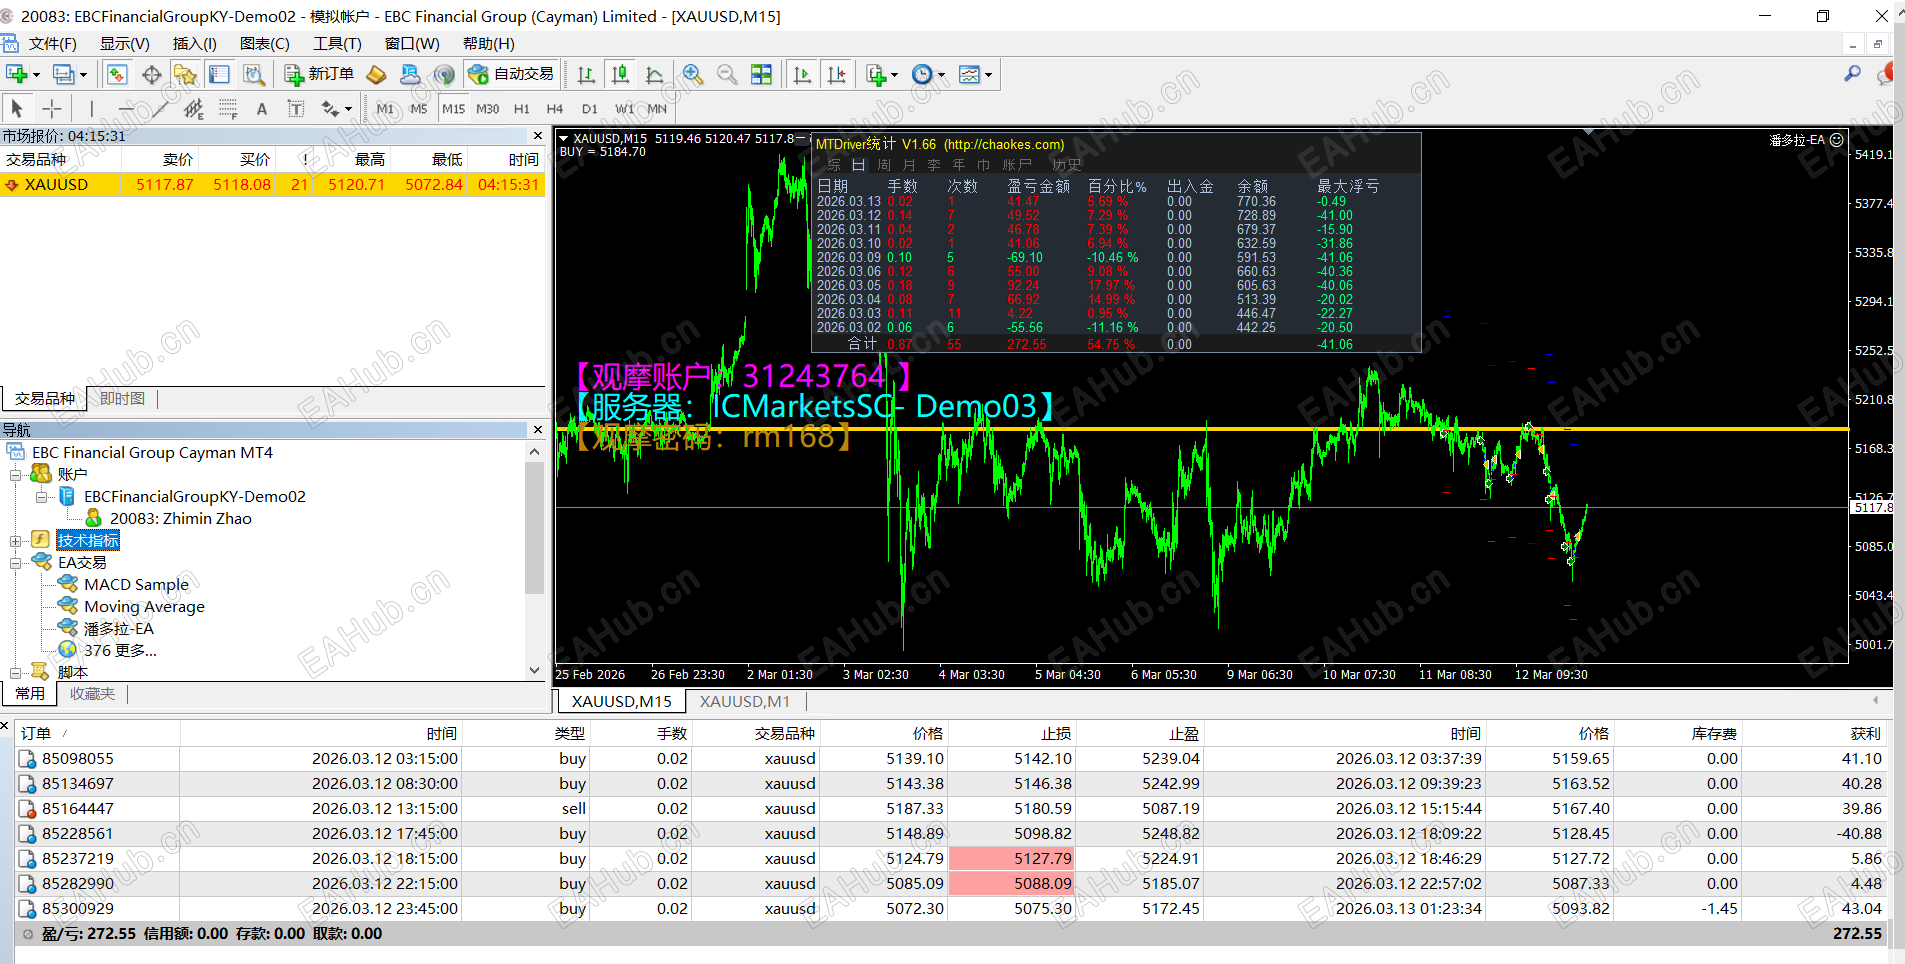Launch MetaEditor via yellow book icon
The width and height of the screenshot is (1905, 964).
click(377, 74)
